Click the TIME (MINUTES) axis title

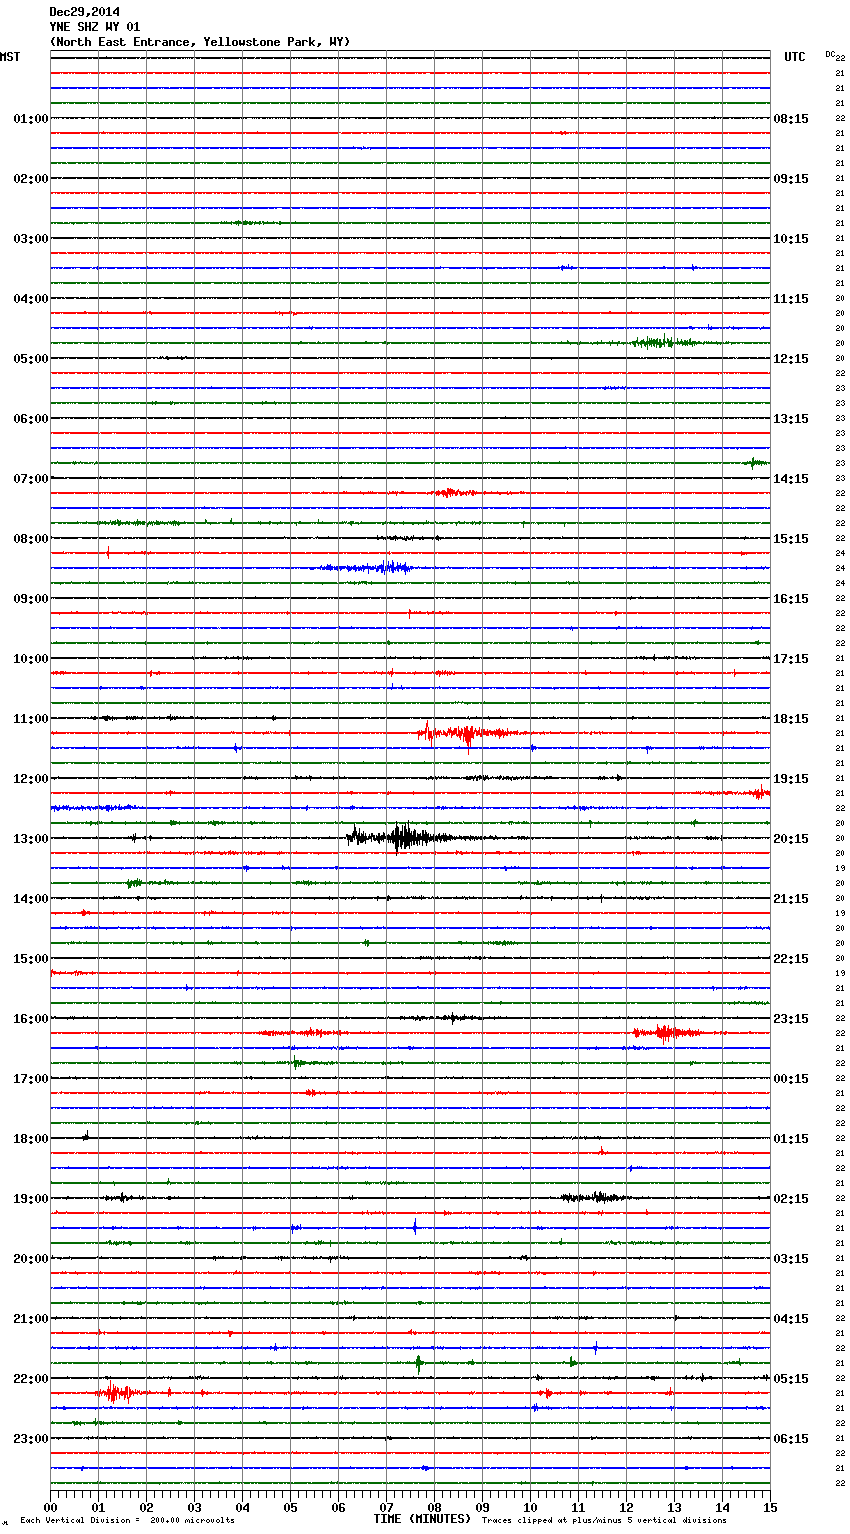pyautogui.click(x=422, y=1519)
